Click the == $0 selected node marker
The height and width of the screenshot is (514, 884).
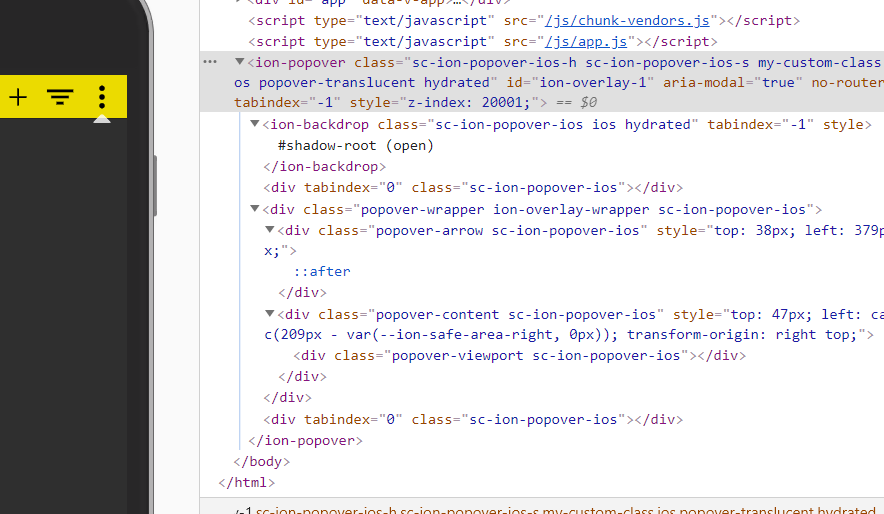[576, 103]
